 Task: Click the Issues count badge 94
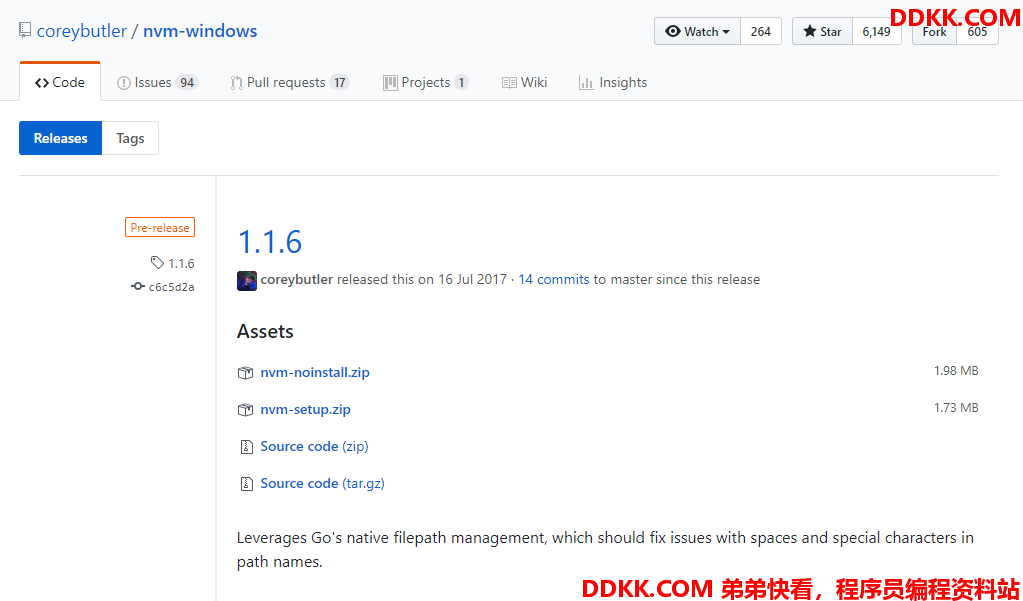tap(187, 82)
